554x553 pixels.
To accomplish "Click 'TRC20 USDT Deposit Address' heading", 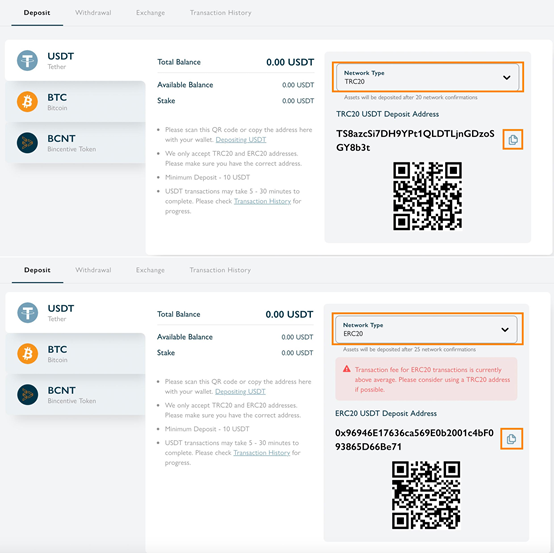I will [x=388, y=114].
